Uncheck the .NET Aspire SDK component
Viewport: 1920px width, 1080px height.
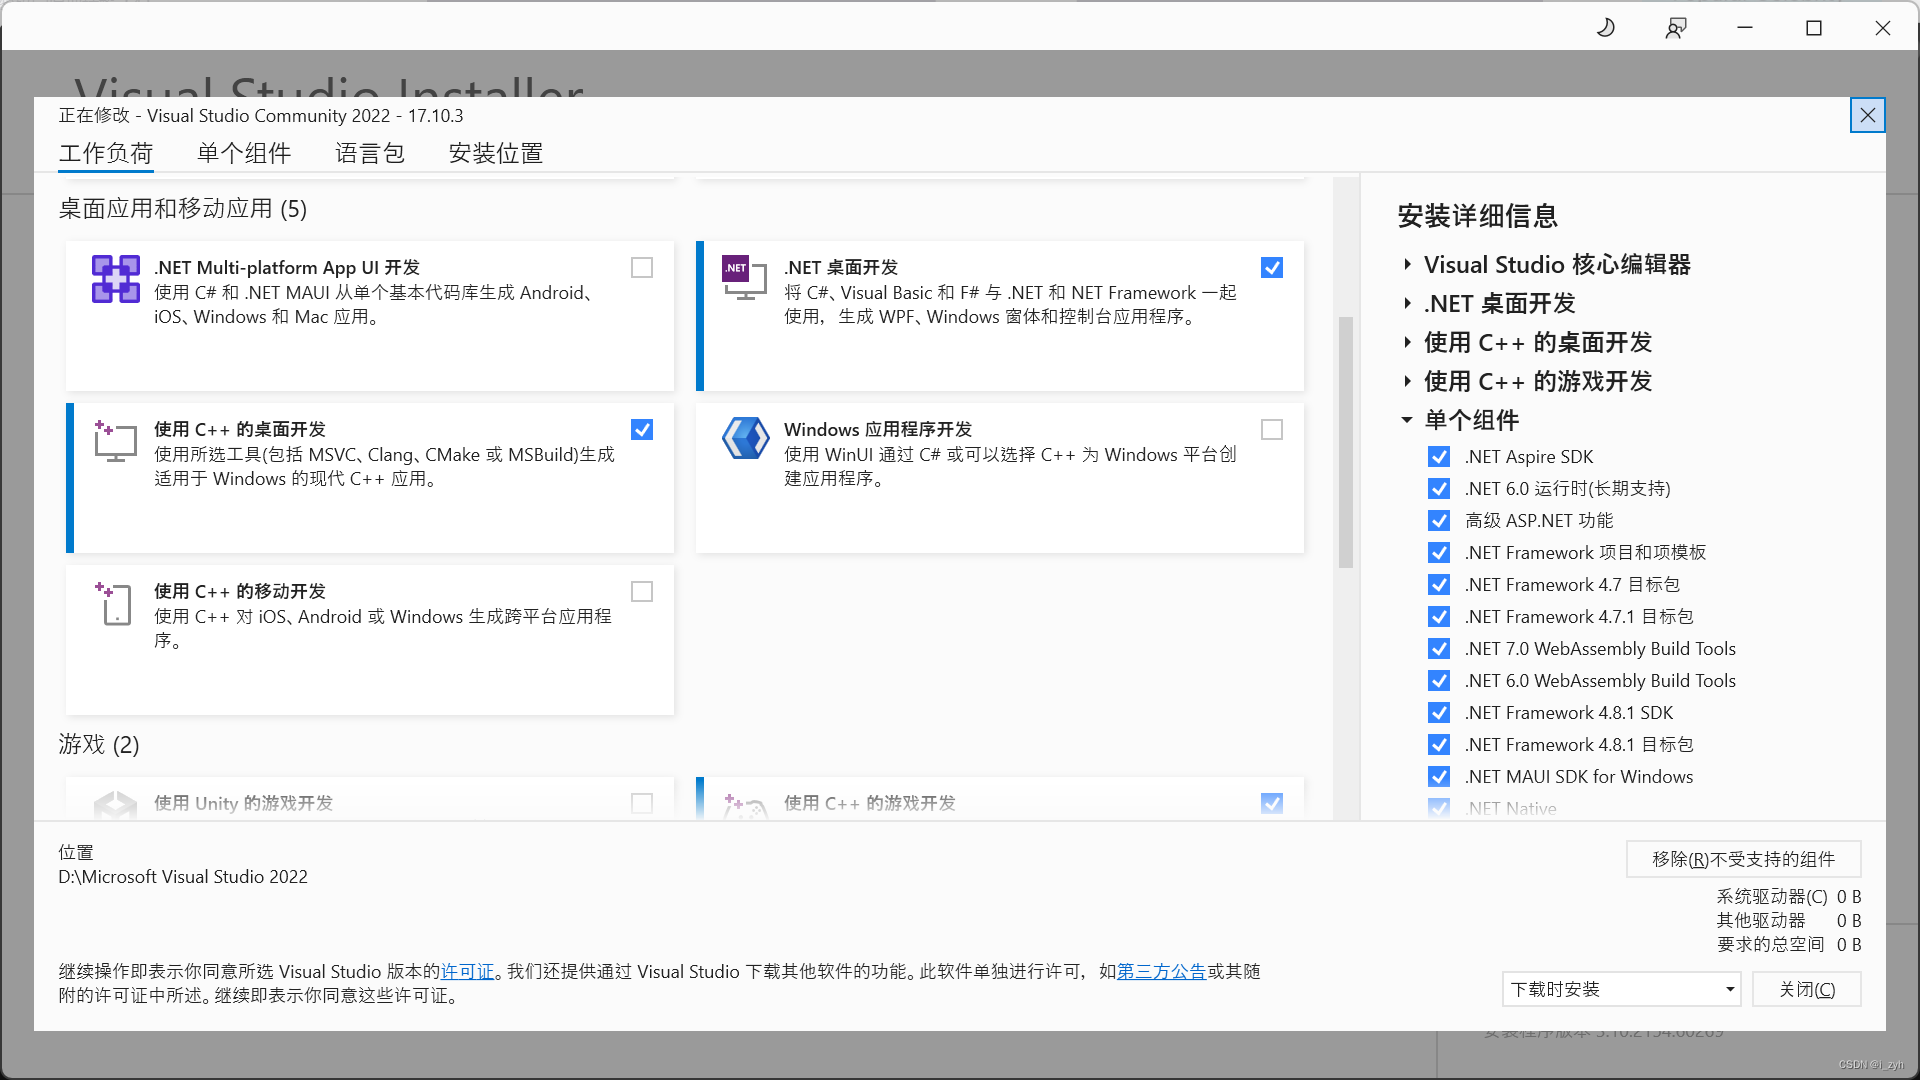1439,457
